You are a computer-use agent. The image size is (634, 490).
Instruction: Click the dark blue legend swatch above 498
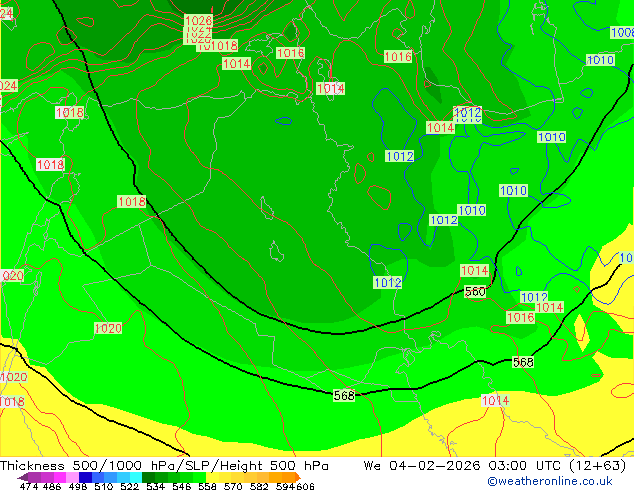[85, 477]
